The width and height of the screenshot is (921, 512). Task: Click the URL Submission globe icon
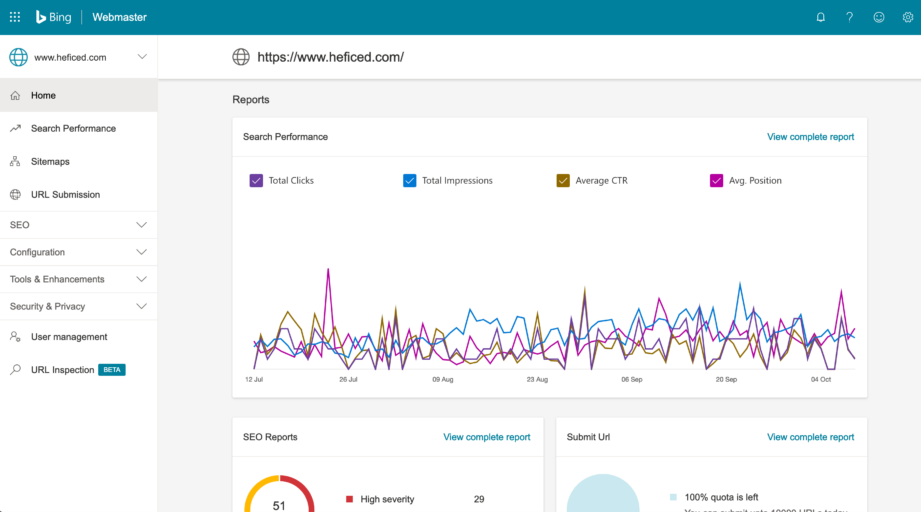click(15, 194)
